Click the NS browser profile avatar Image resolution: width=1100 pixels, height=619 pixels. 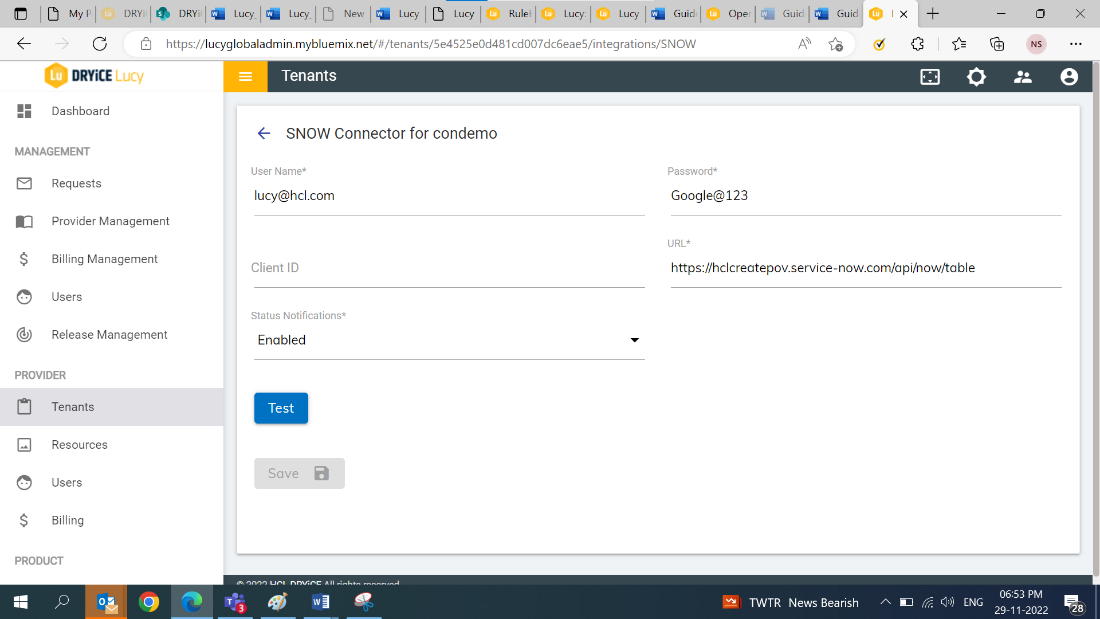point(1036,44)
